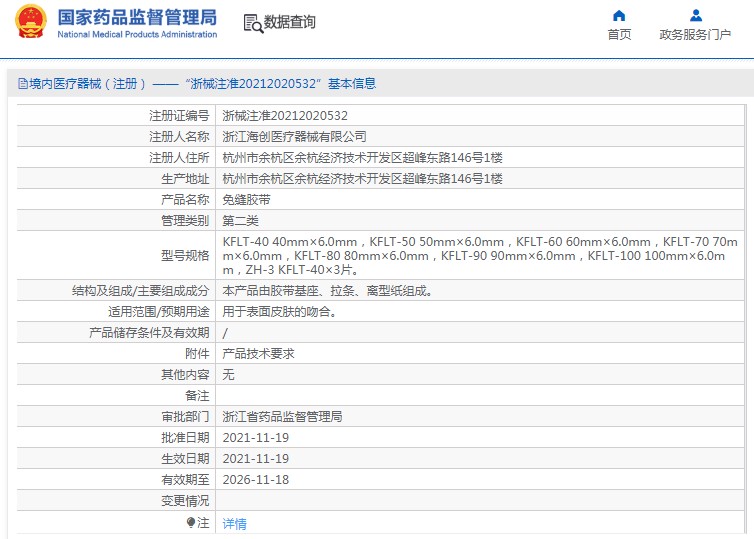Click the document icon before 境内医疗器械
Viewport: 754px width, 539px height.
[23, 84]
